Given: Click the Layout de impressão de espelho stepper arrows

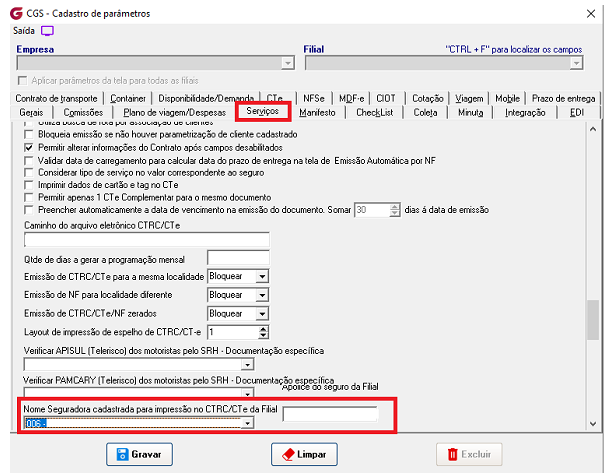Looking at the screenshot, I should pyautogui.click(x=263, y=332).
